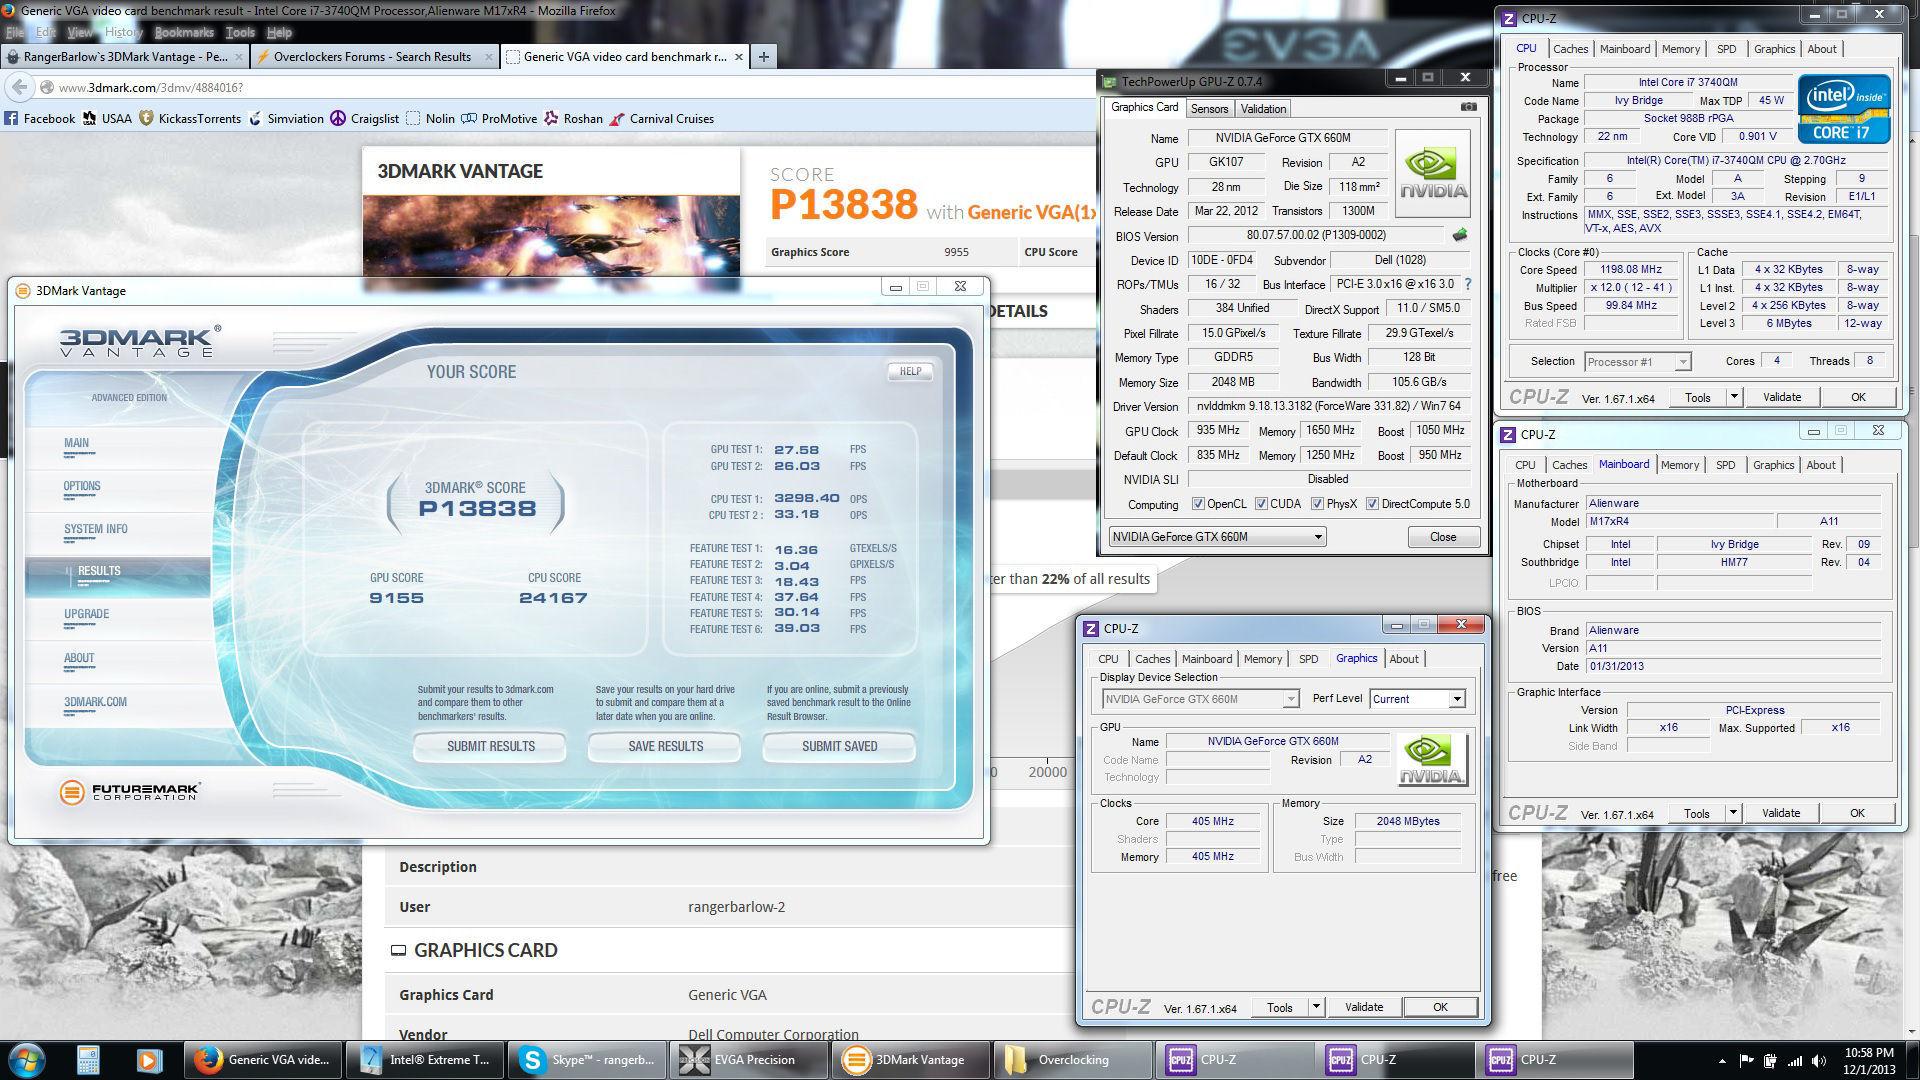Viewport: 1920px width, 1080px height.
Task: Switch to Caches tab in top CPU-Z window
Action: [1570, 49]
